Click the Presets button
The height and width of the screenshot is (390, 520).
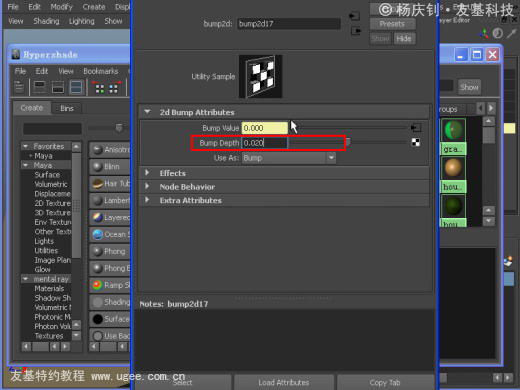click(392, 24)
